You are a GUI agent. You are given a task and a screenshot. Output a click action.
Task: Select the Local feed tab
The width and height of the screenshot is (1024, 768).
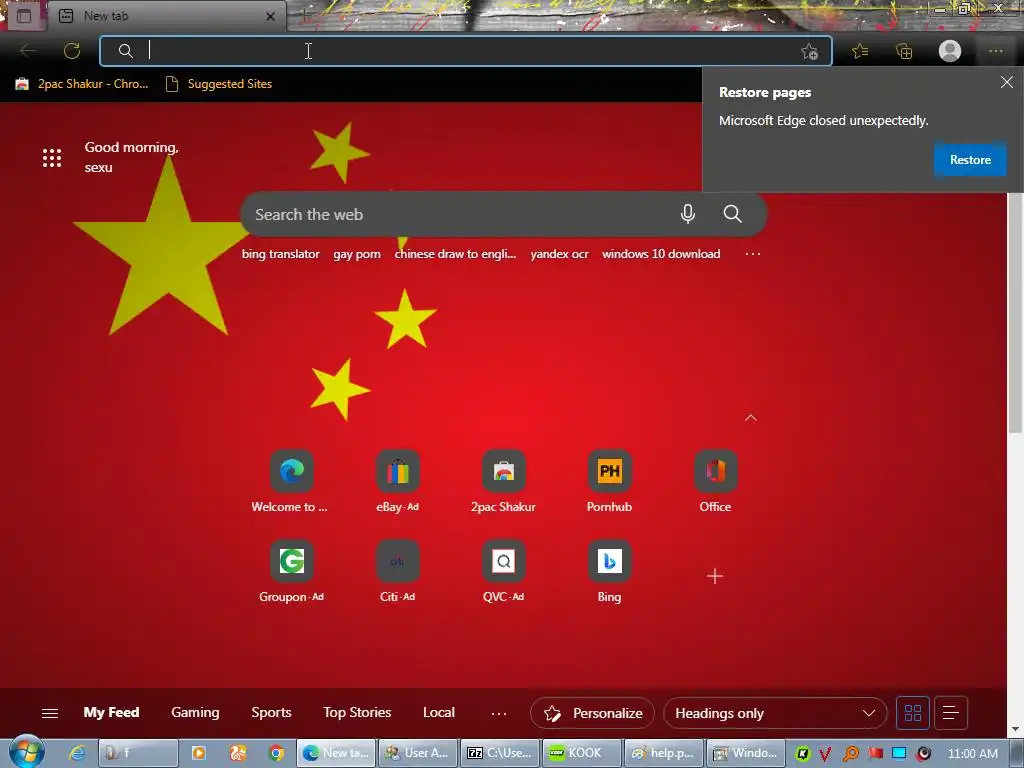439,712
